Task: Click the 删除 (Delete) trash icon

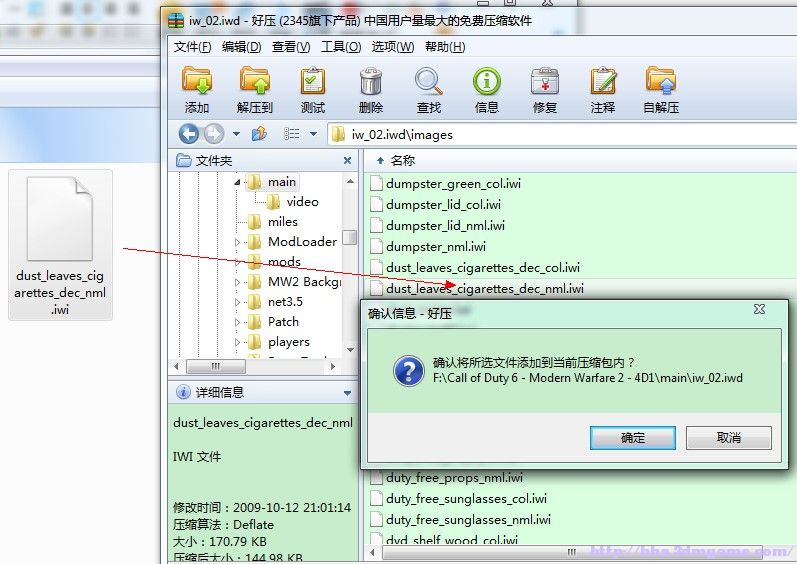Action: pos(371,90)
